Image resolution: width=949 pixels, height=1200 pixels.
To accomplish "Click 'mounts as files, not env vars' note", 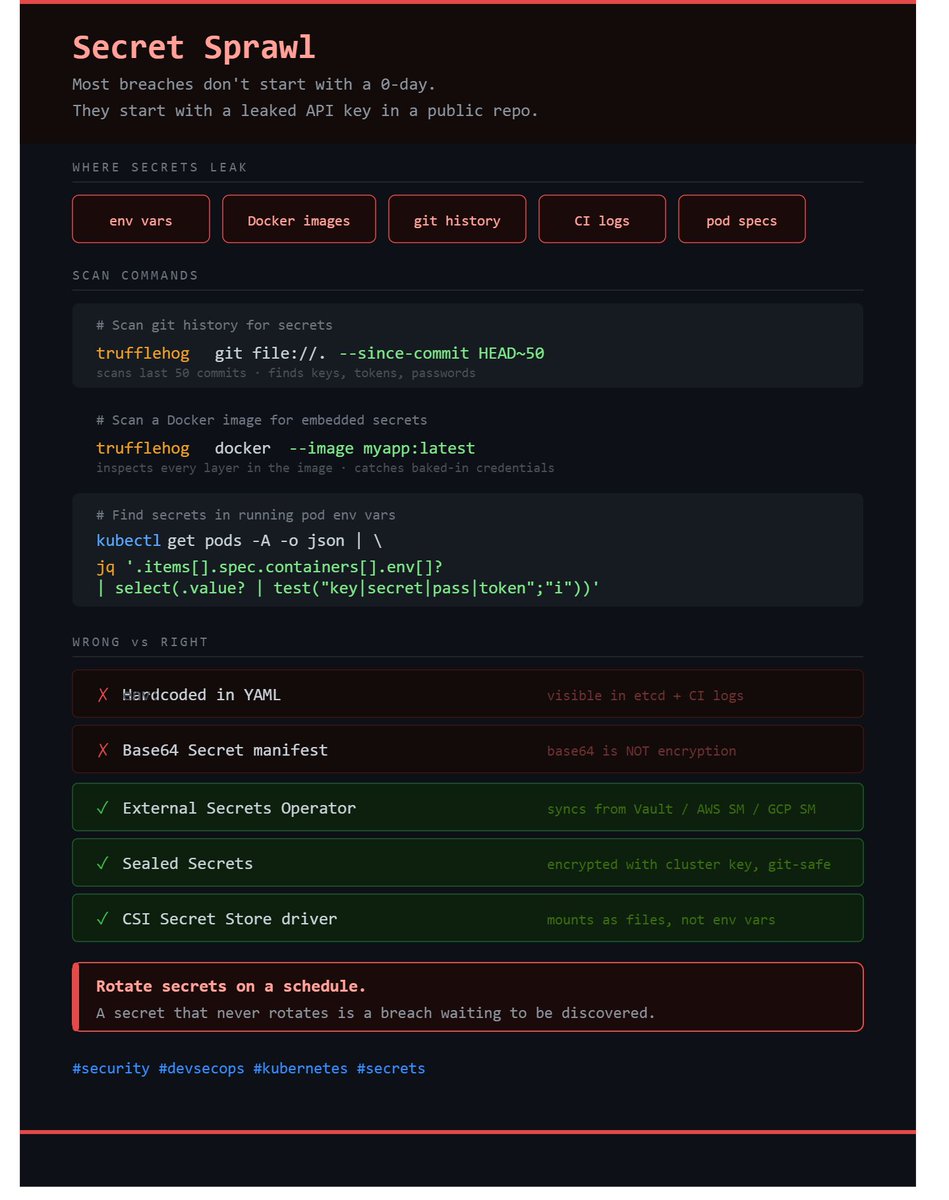I will click(661, 920).
